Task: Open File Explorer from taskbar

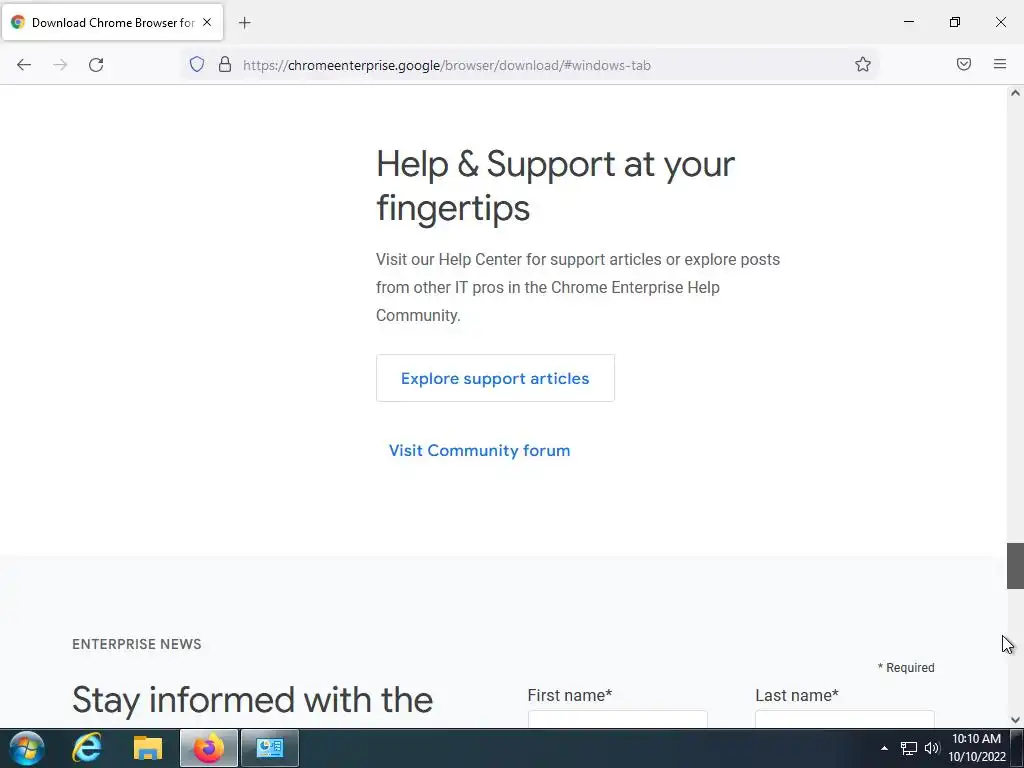Action: tap(148, 748)
